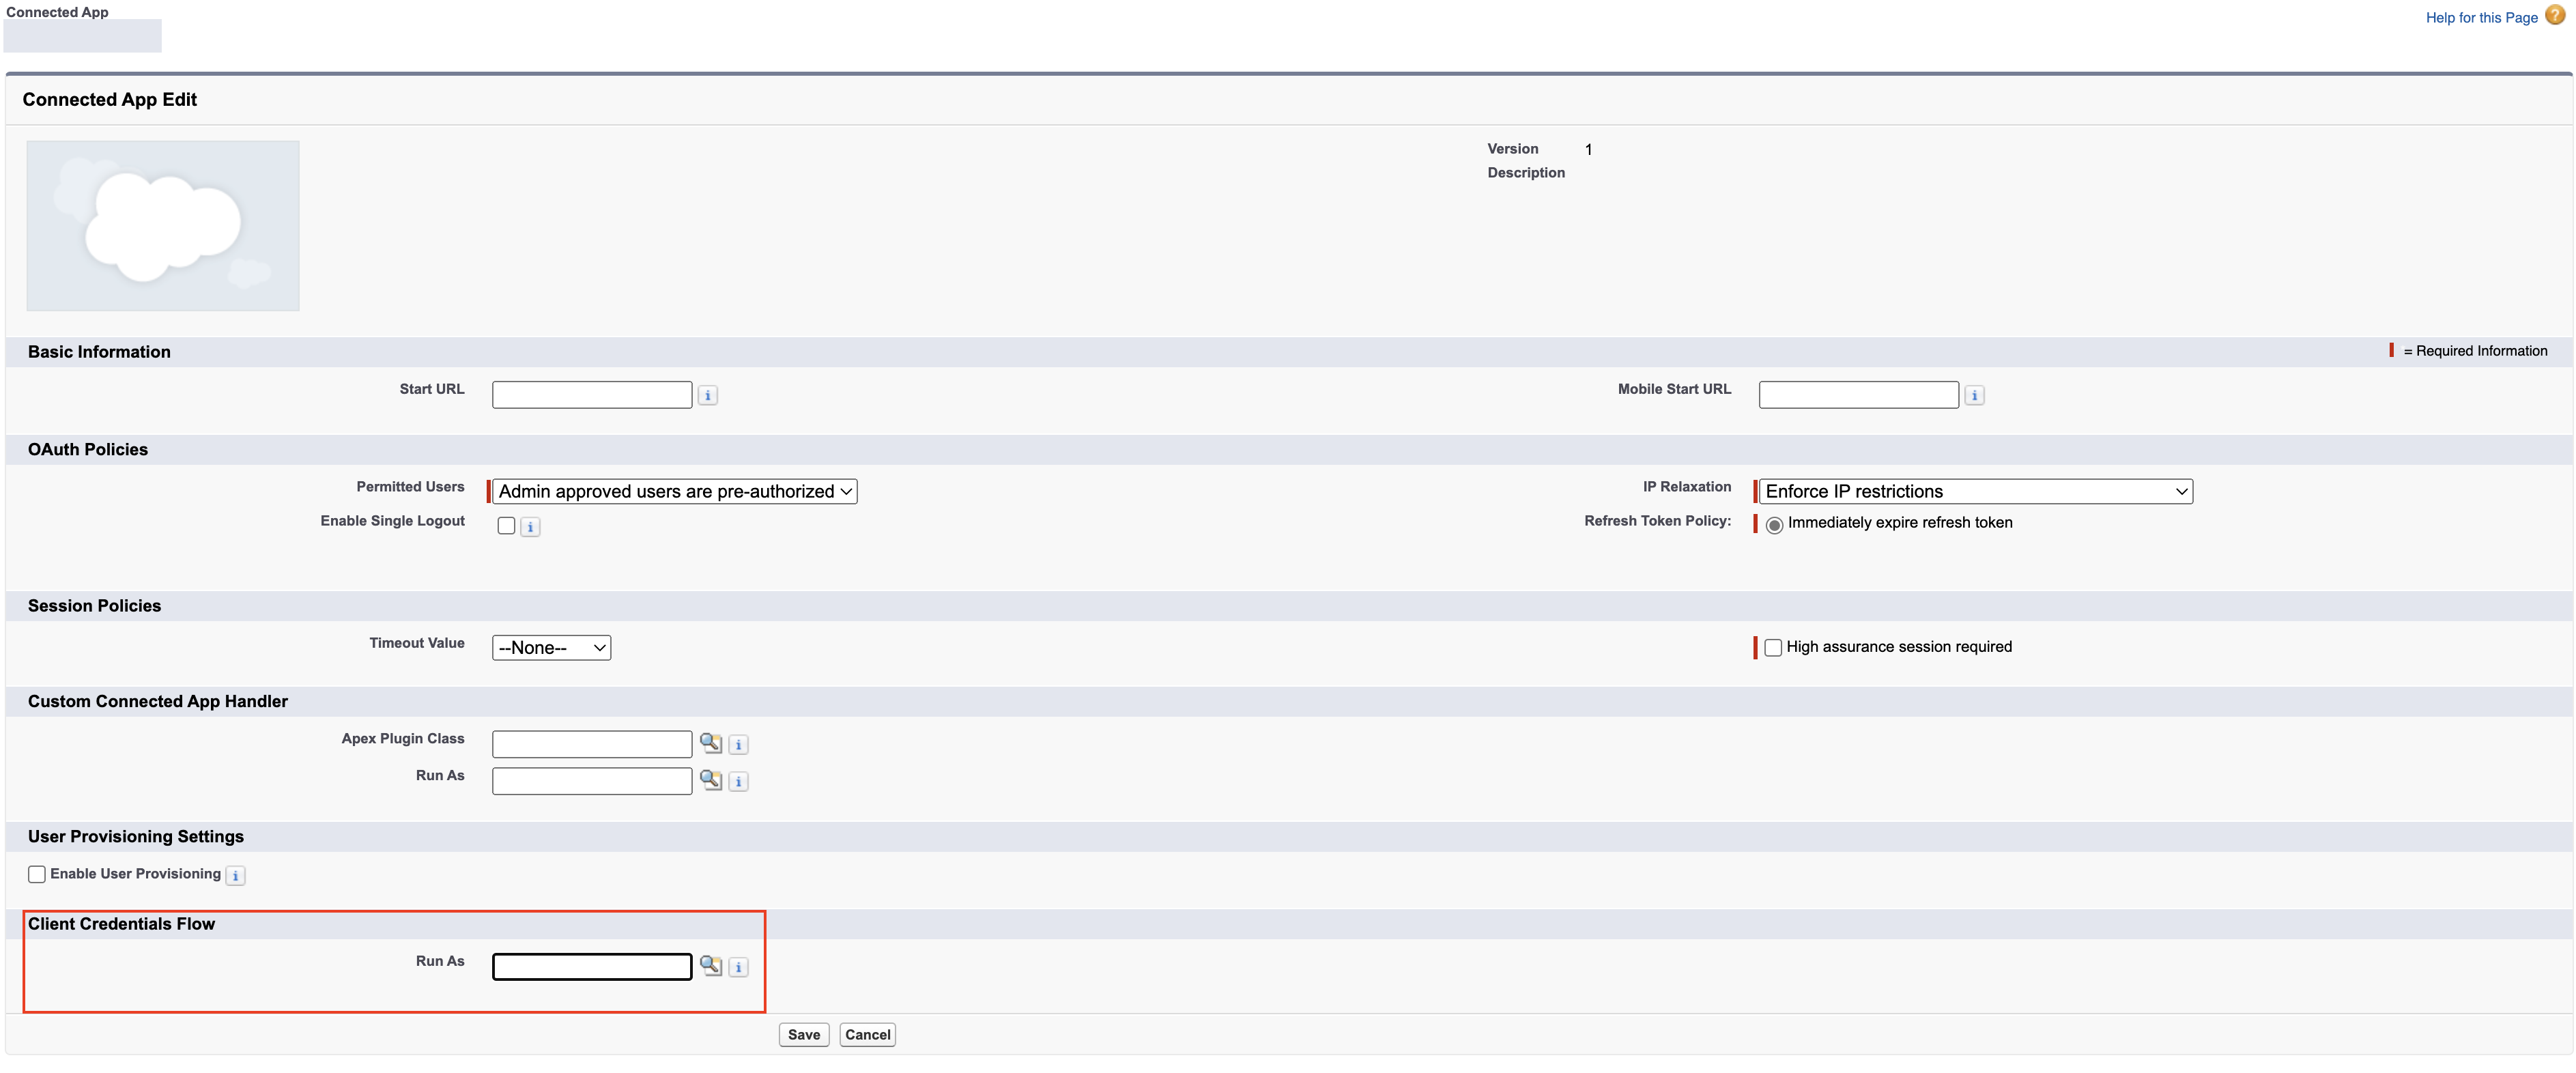The image size is (2576, 1073).
Task: Open the Client Credentials Run As lookup icon
Action: tap(710, 966)
